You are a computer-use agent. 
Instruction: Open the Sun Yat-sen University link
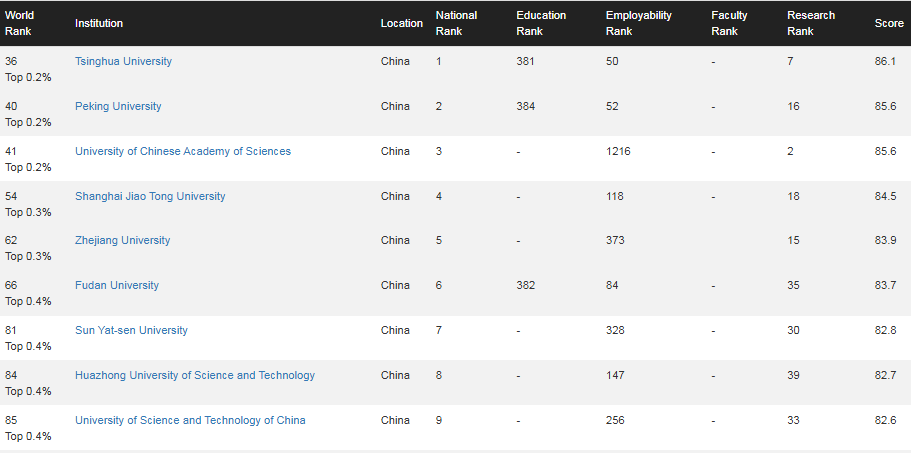(131, 330)
